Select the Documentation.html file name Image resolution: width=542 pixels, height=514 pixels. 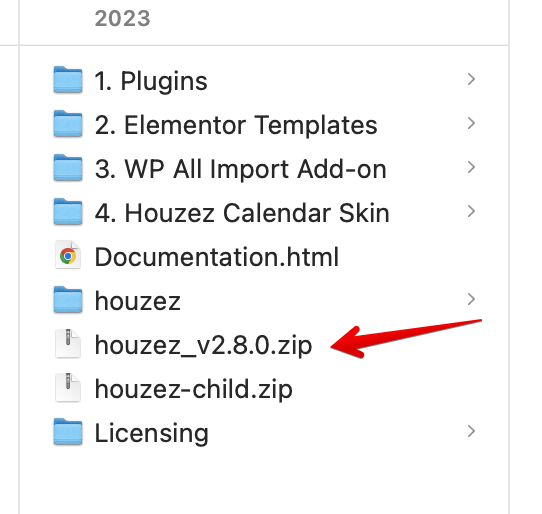tap(217, 257)
